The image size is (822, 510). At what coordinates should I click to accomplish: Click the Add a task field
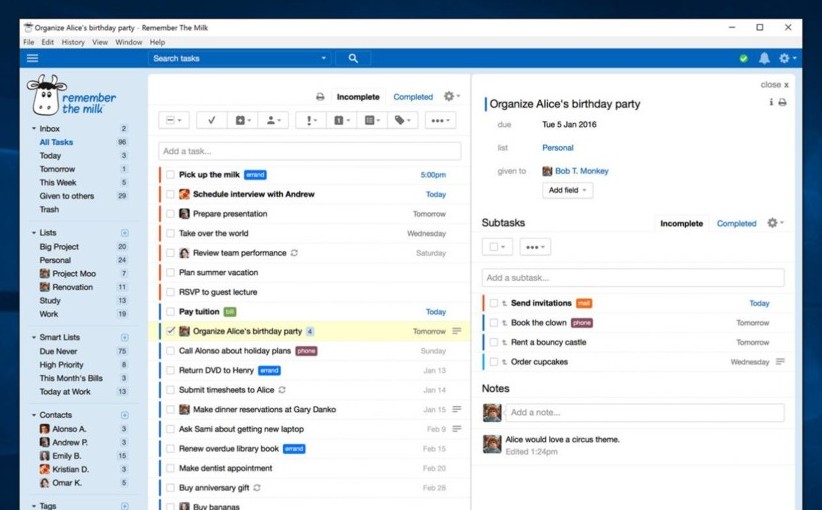coord(310,151)
